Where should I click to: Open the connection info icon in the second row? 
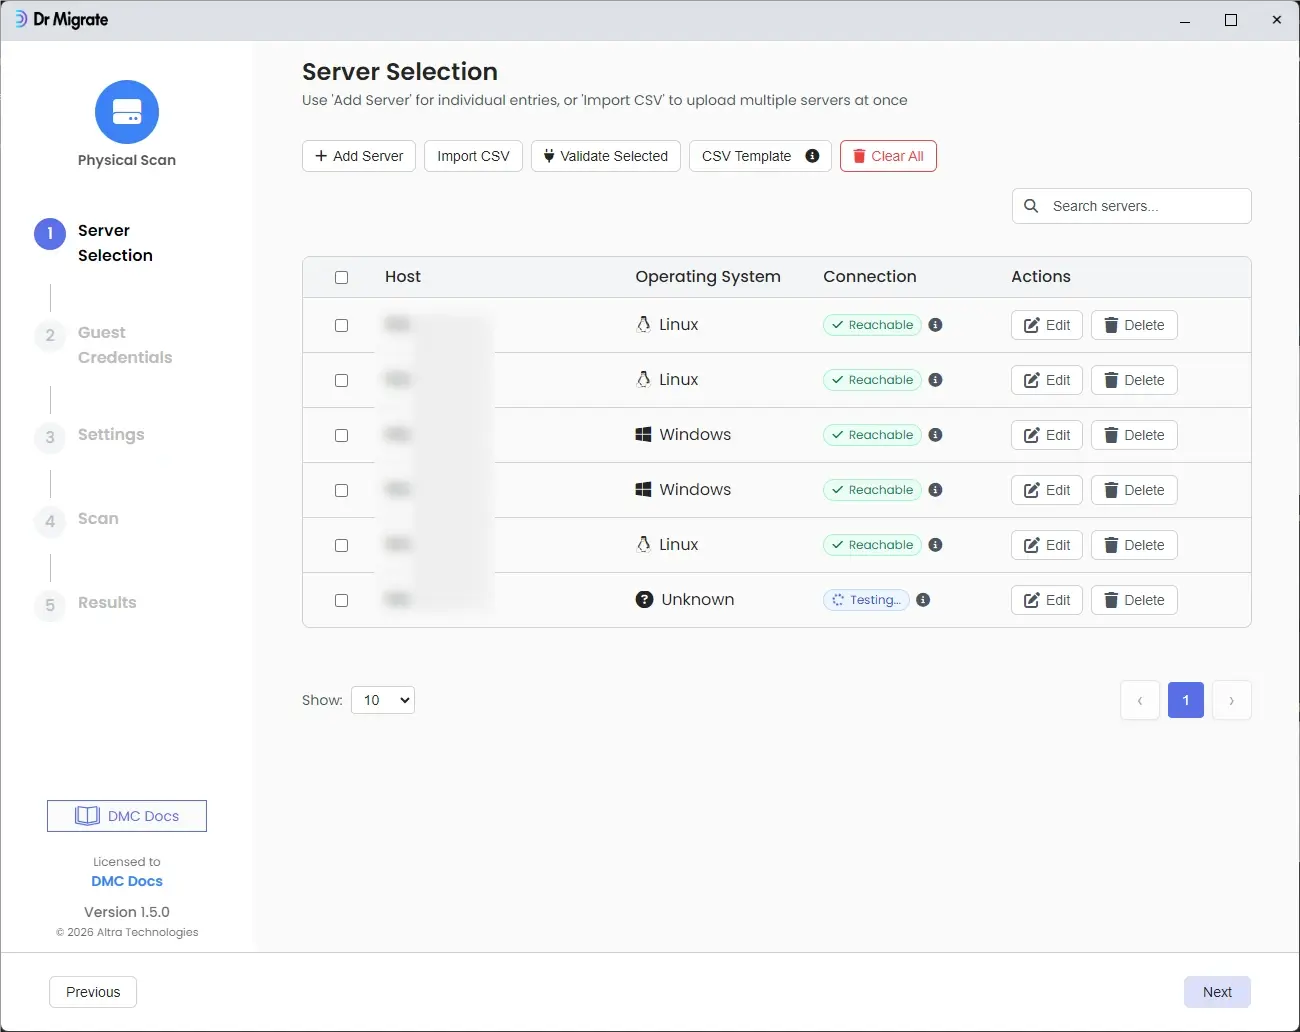pos(935,380)
